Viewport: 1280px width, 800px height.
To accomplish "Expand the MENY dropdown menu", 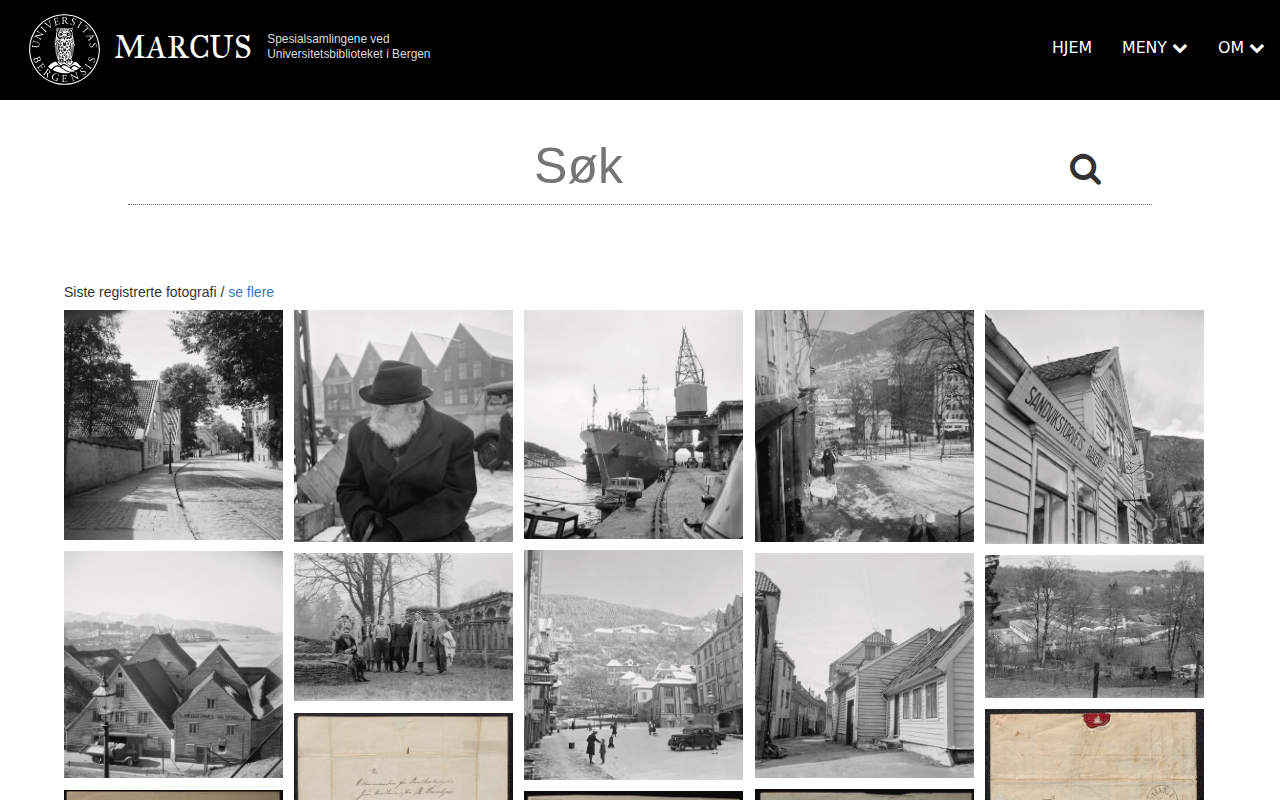I will point(1154,47).
